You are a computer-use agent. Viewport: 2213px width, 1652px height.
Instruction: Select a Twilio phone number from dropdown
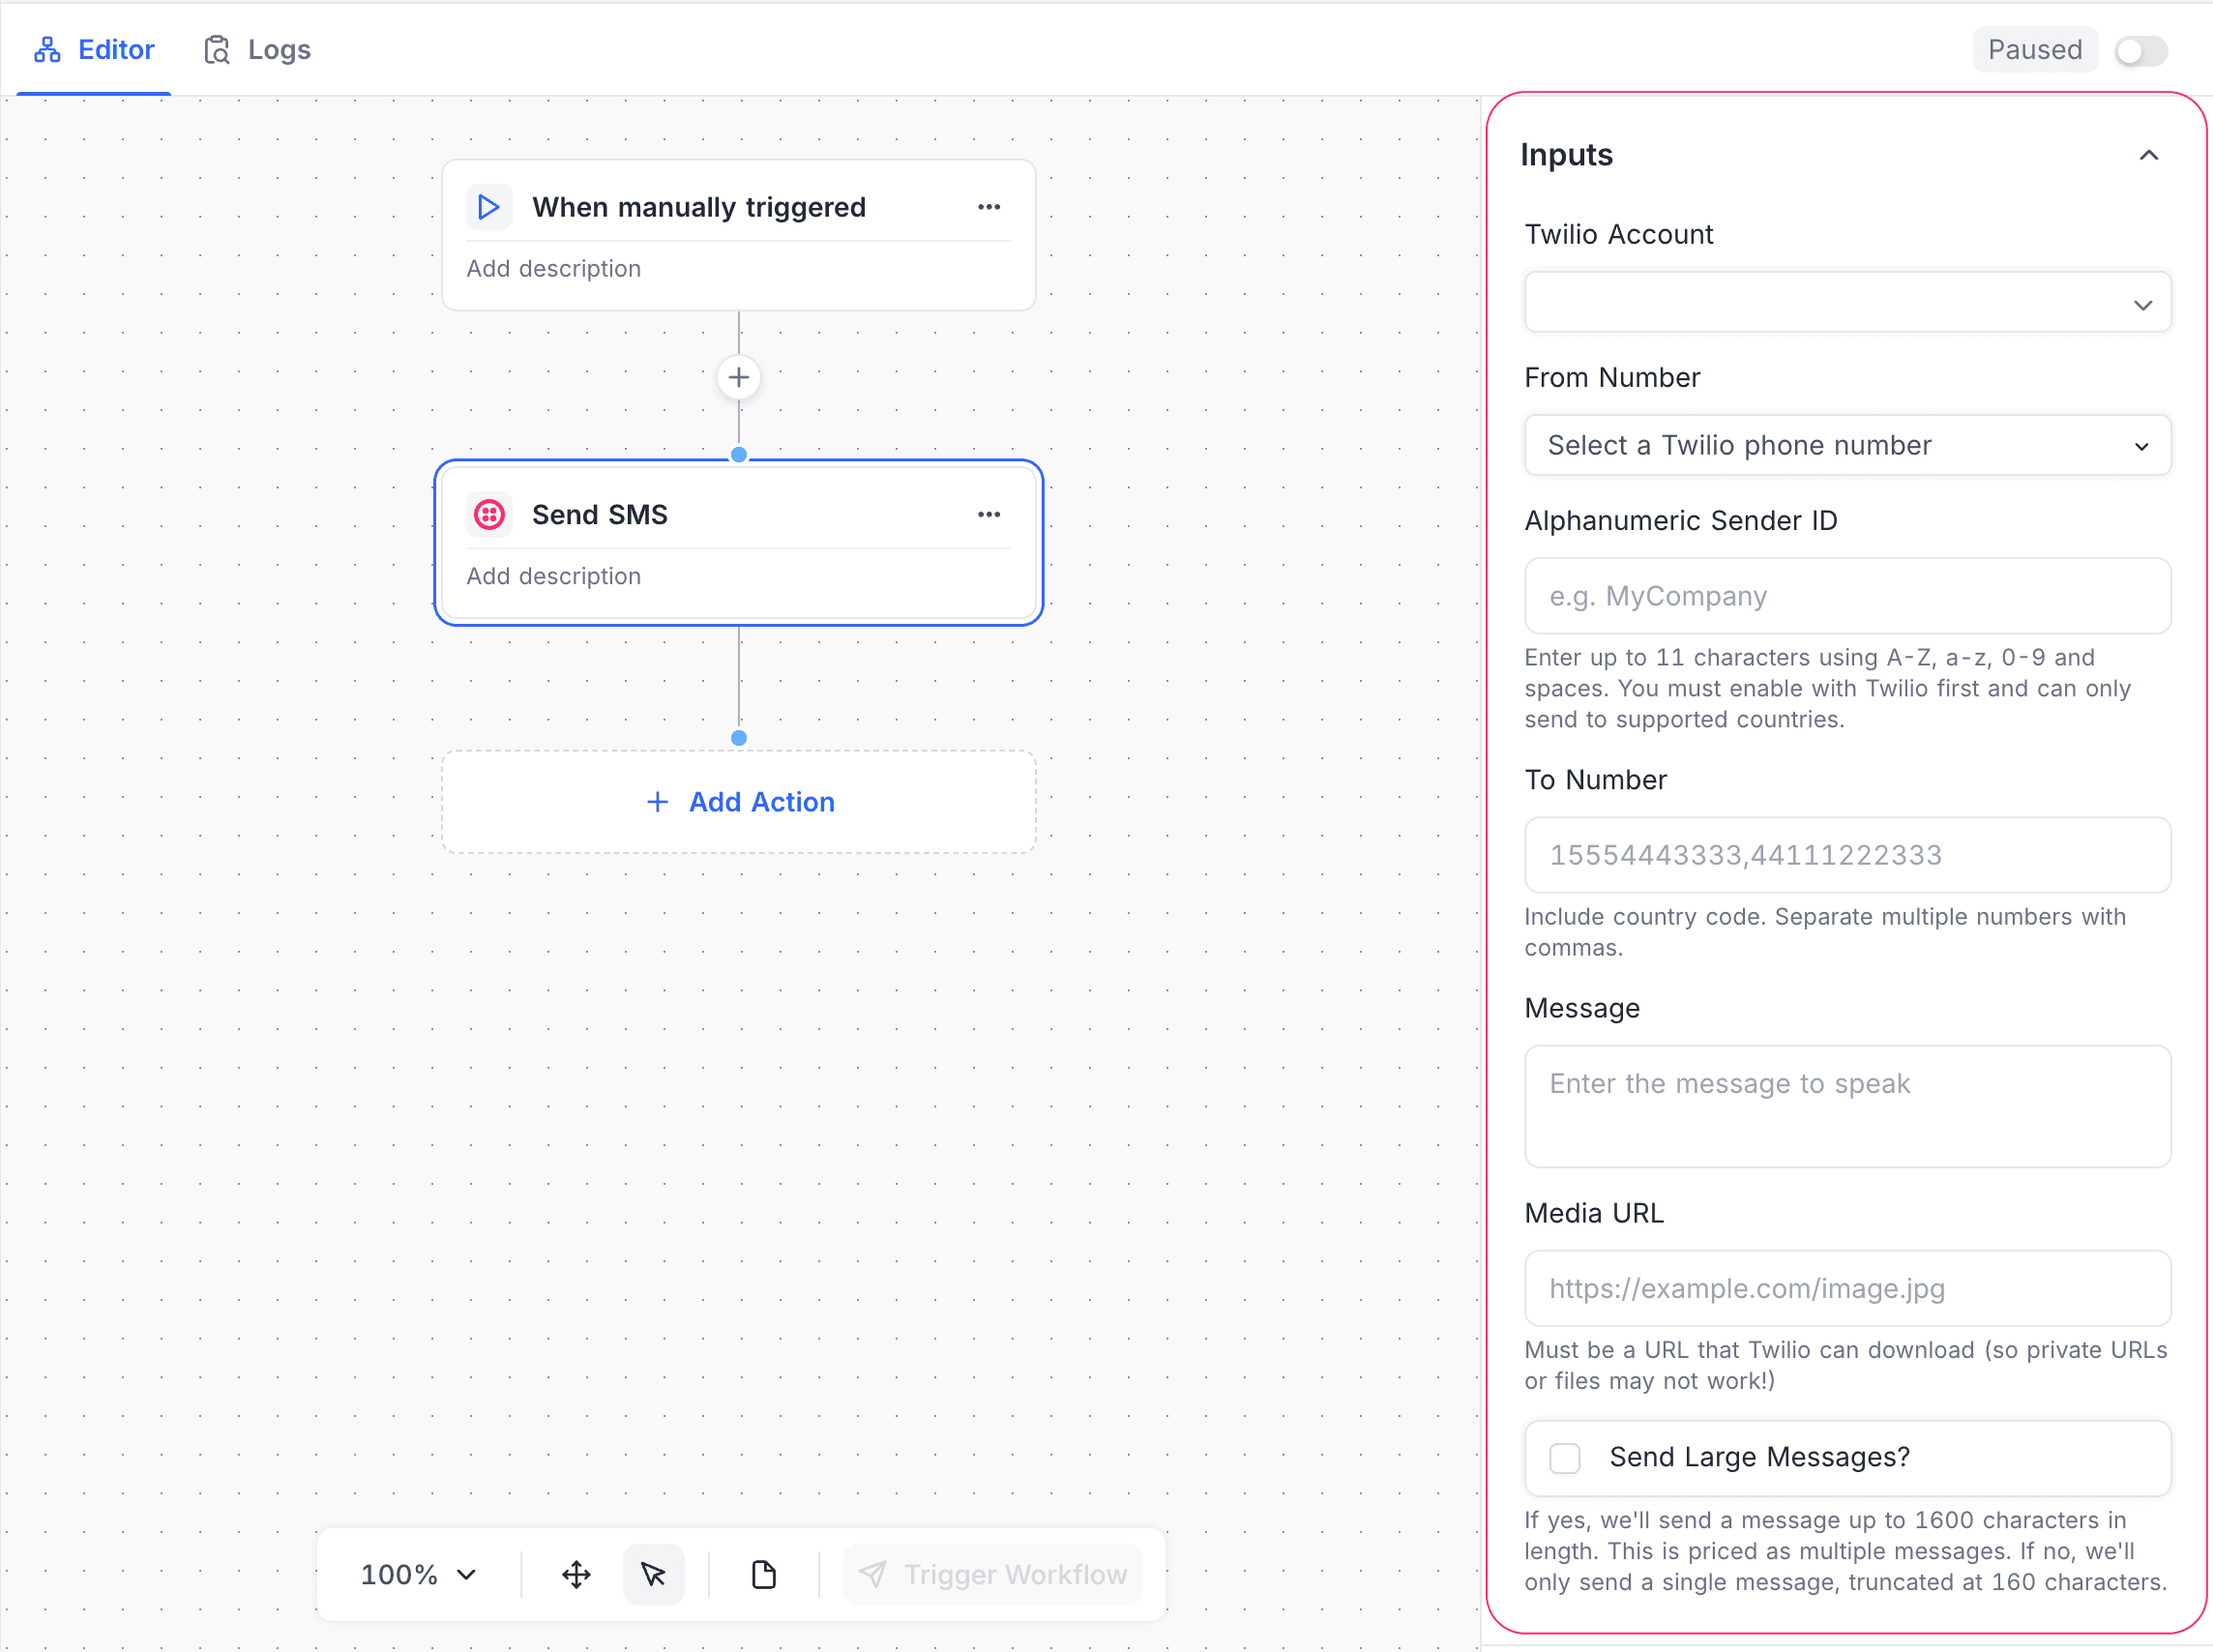click(x=1847, y=445)
